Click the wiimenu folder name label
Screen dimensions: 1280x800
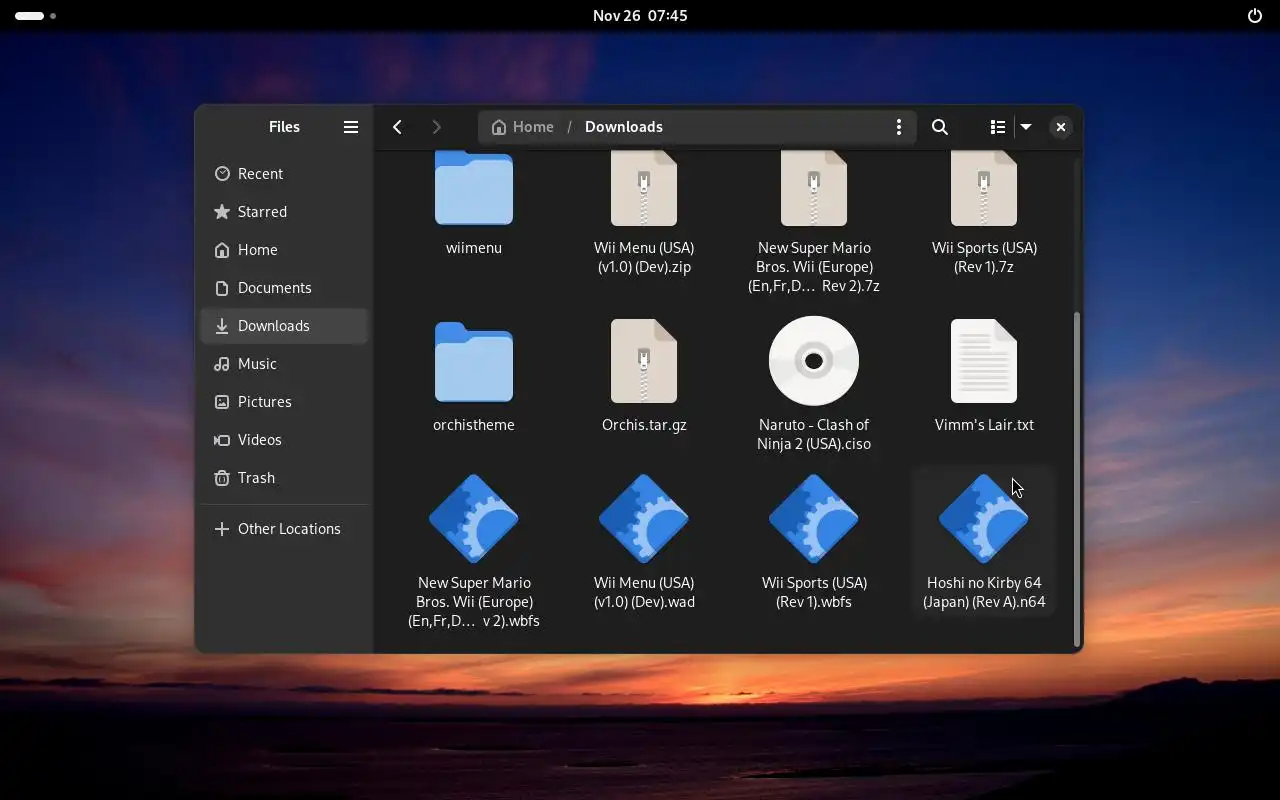474,248
